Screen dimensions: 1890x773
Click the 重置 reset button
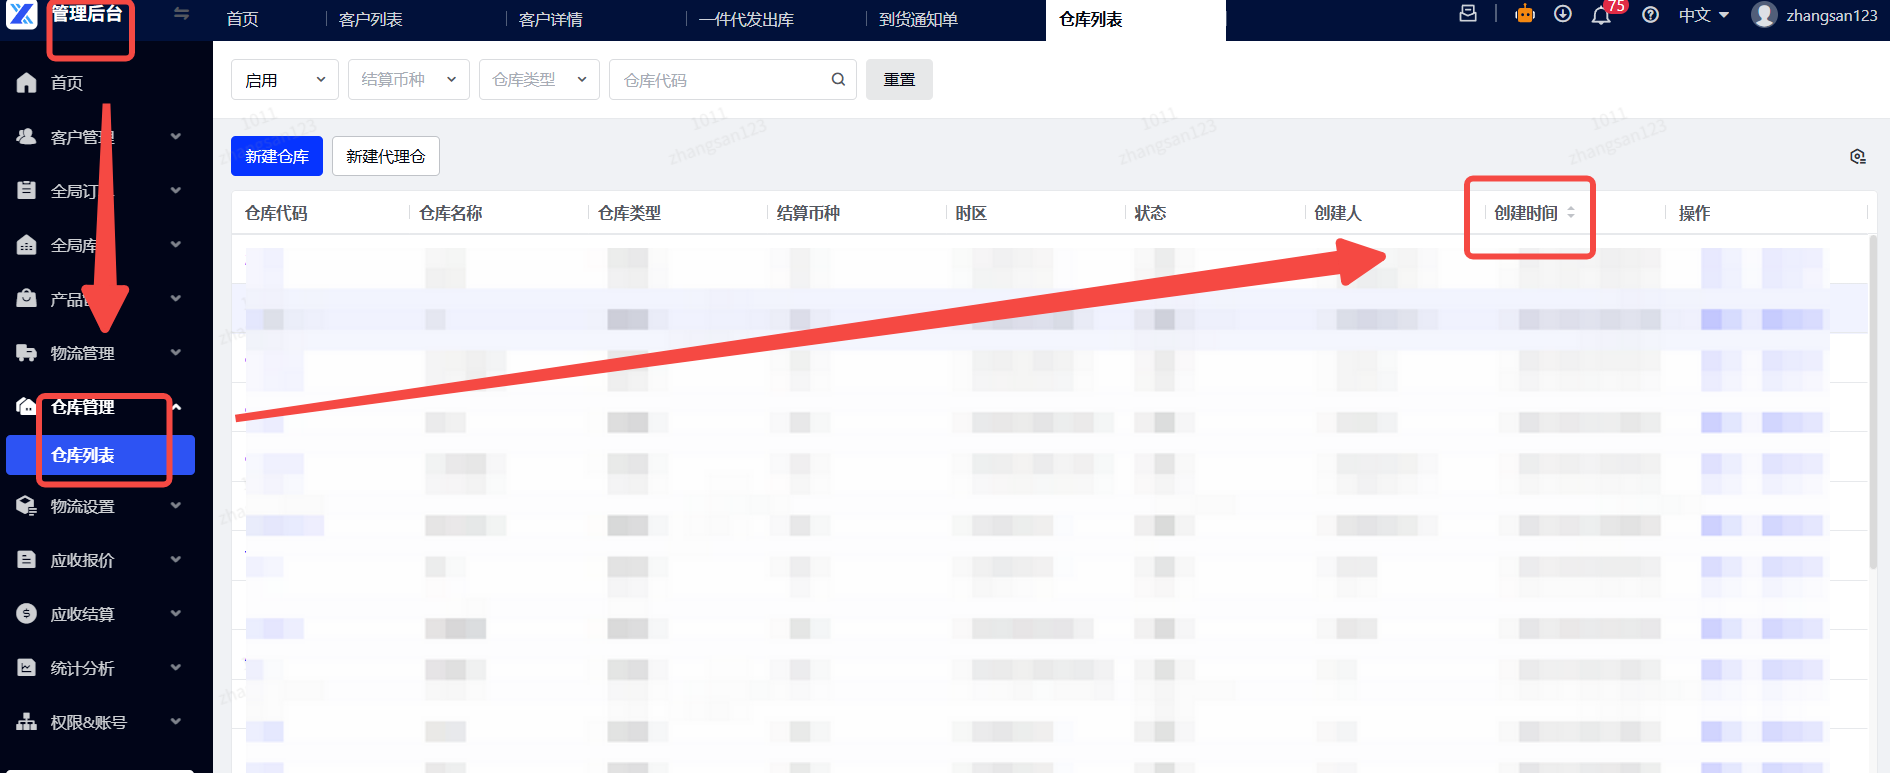[x=899, y=80]
